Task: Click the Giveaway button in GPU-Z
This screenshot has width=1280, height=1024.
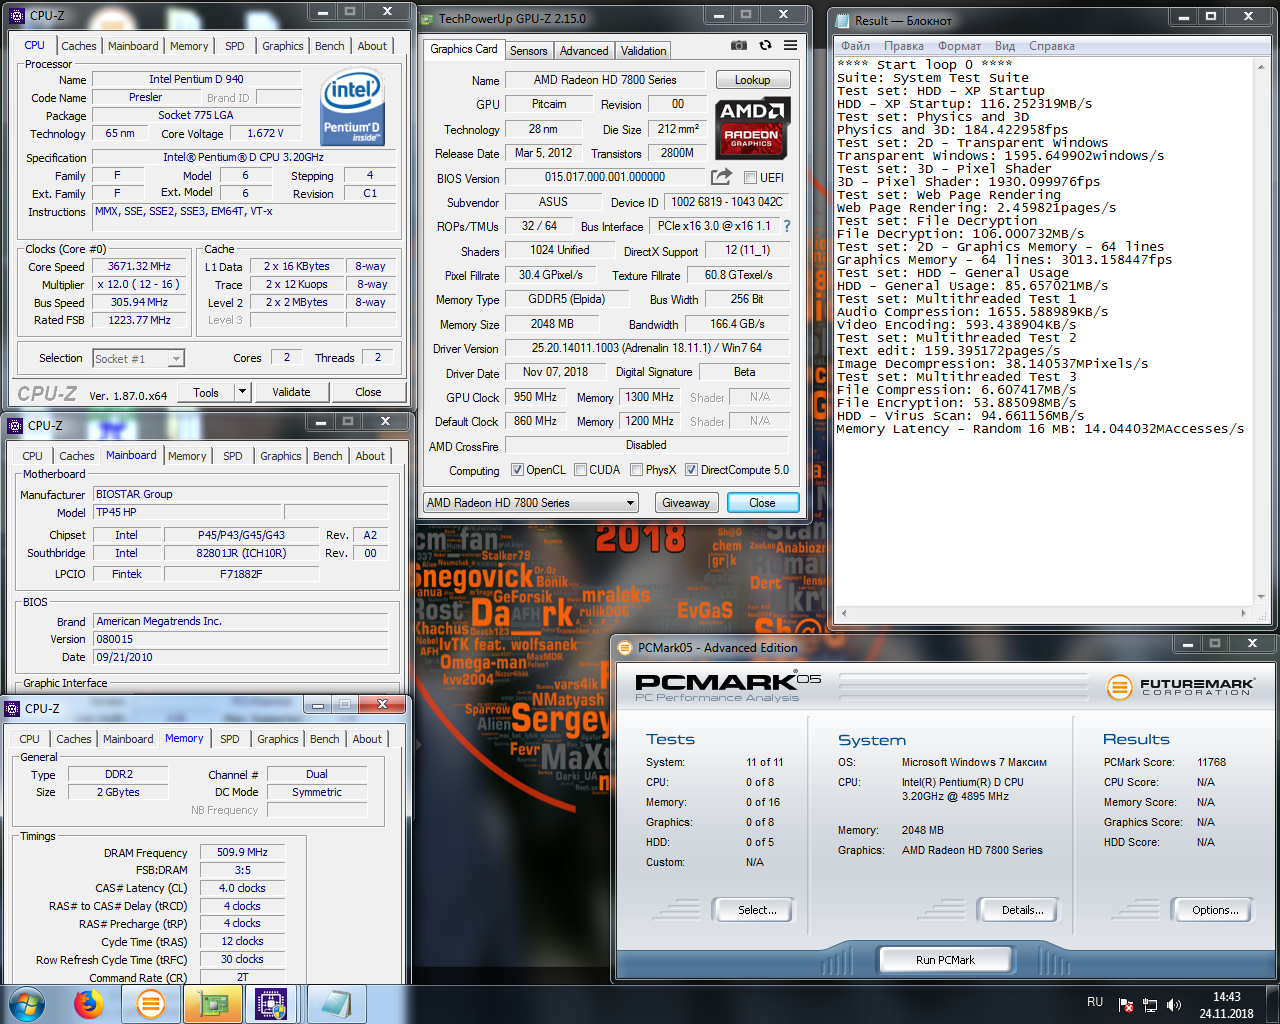Action: tap(686, 503)
